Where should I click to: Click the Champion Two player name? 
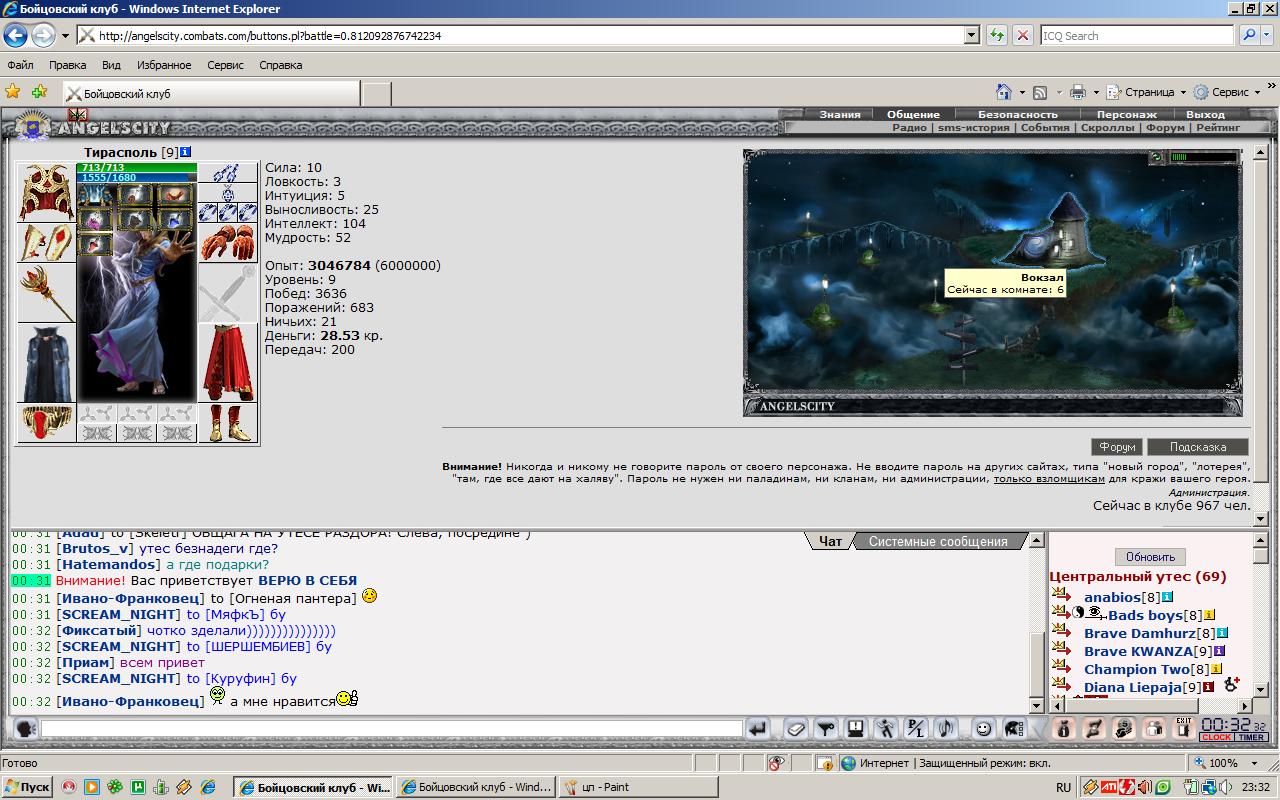pos(1137,669)
